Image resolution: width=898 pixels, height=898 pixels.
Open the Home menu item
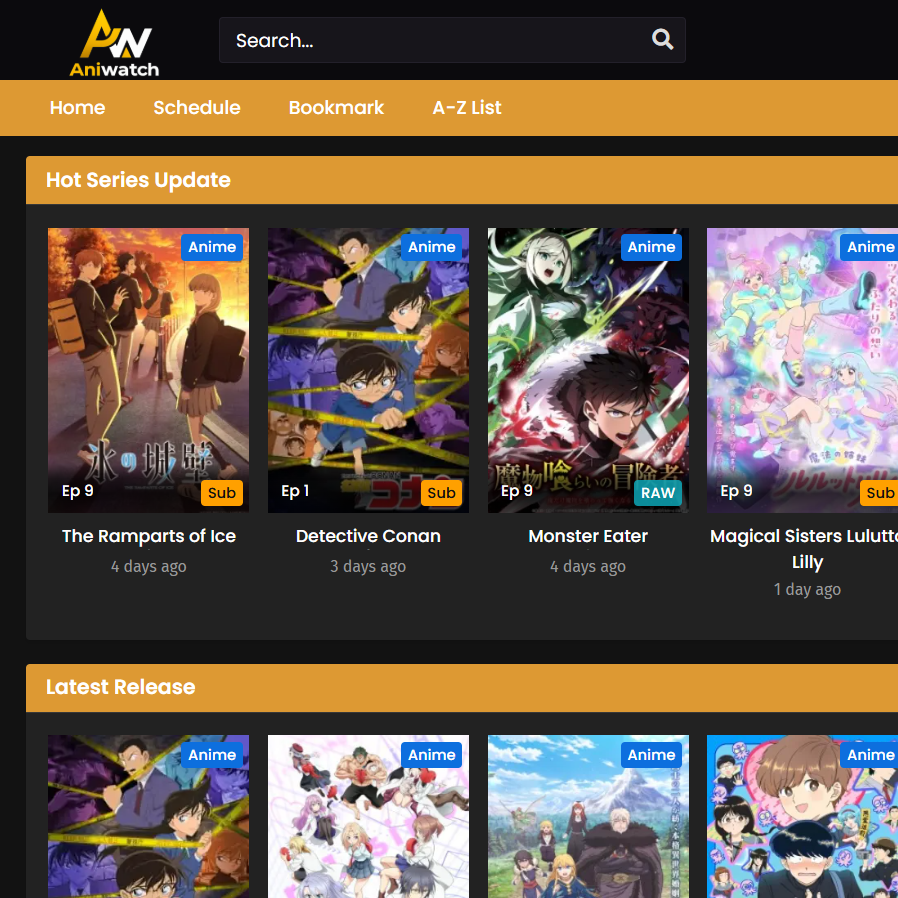click(x=77, y=108)
